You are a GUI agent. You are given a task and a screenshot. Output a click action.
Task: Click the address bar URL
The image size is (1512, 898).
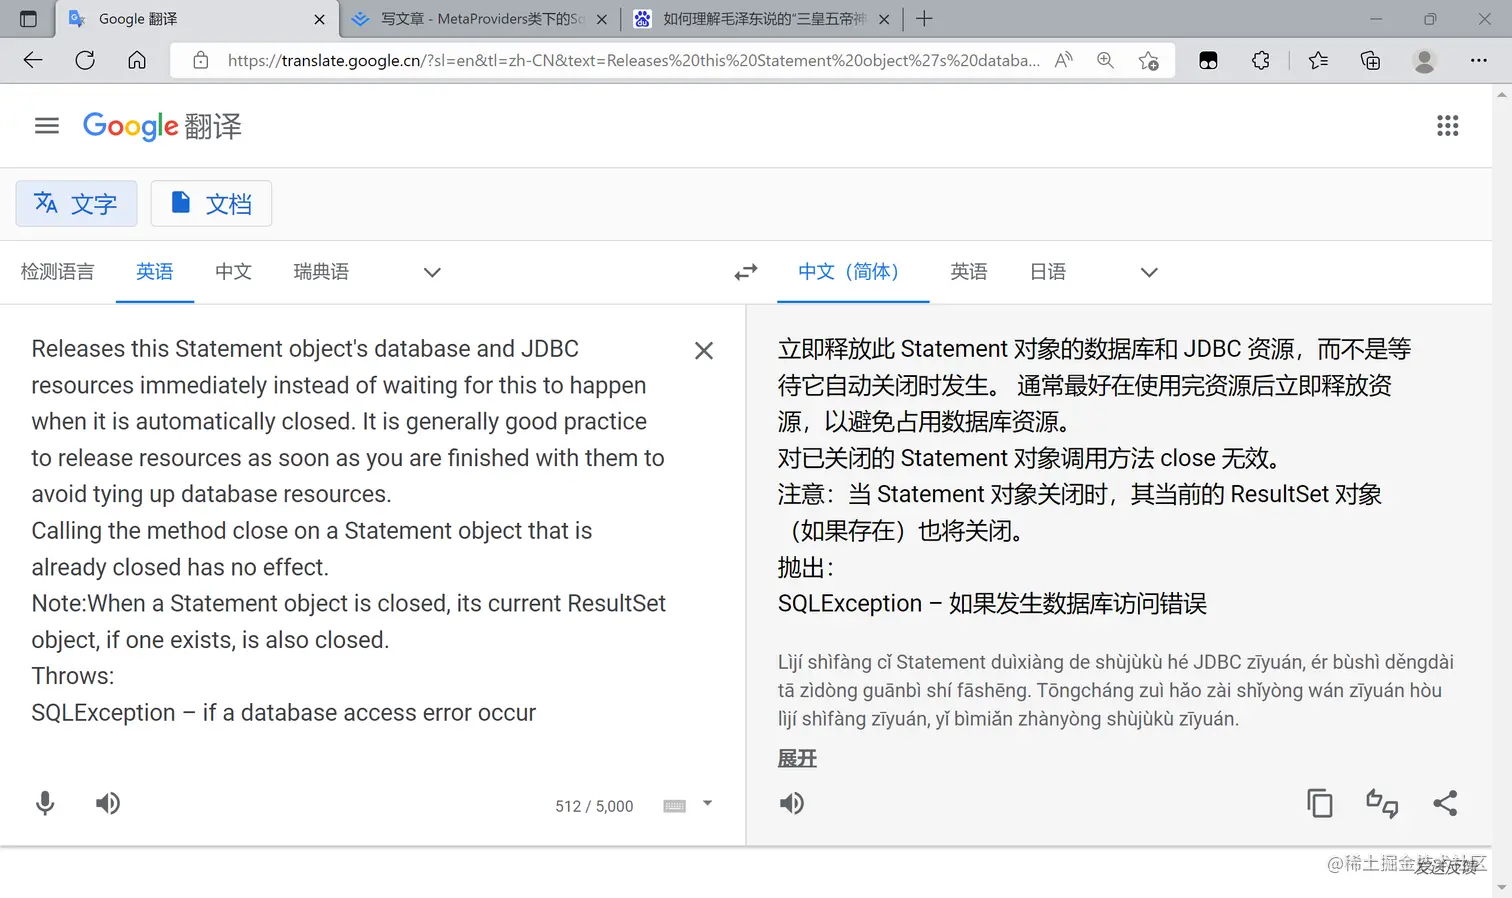[633, 60]
